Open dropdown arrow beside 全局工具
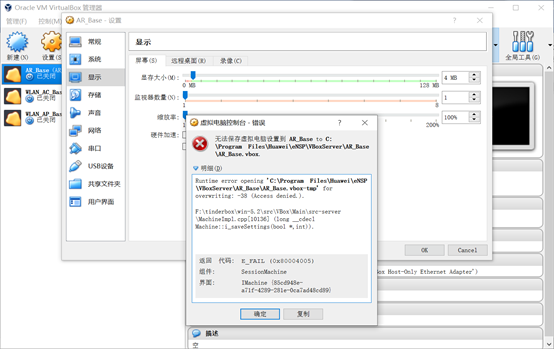This screenshot has width=554, height=363. [550, 45]
